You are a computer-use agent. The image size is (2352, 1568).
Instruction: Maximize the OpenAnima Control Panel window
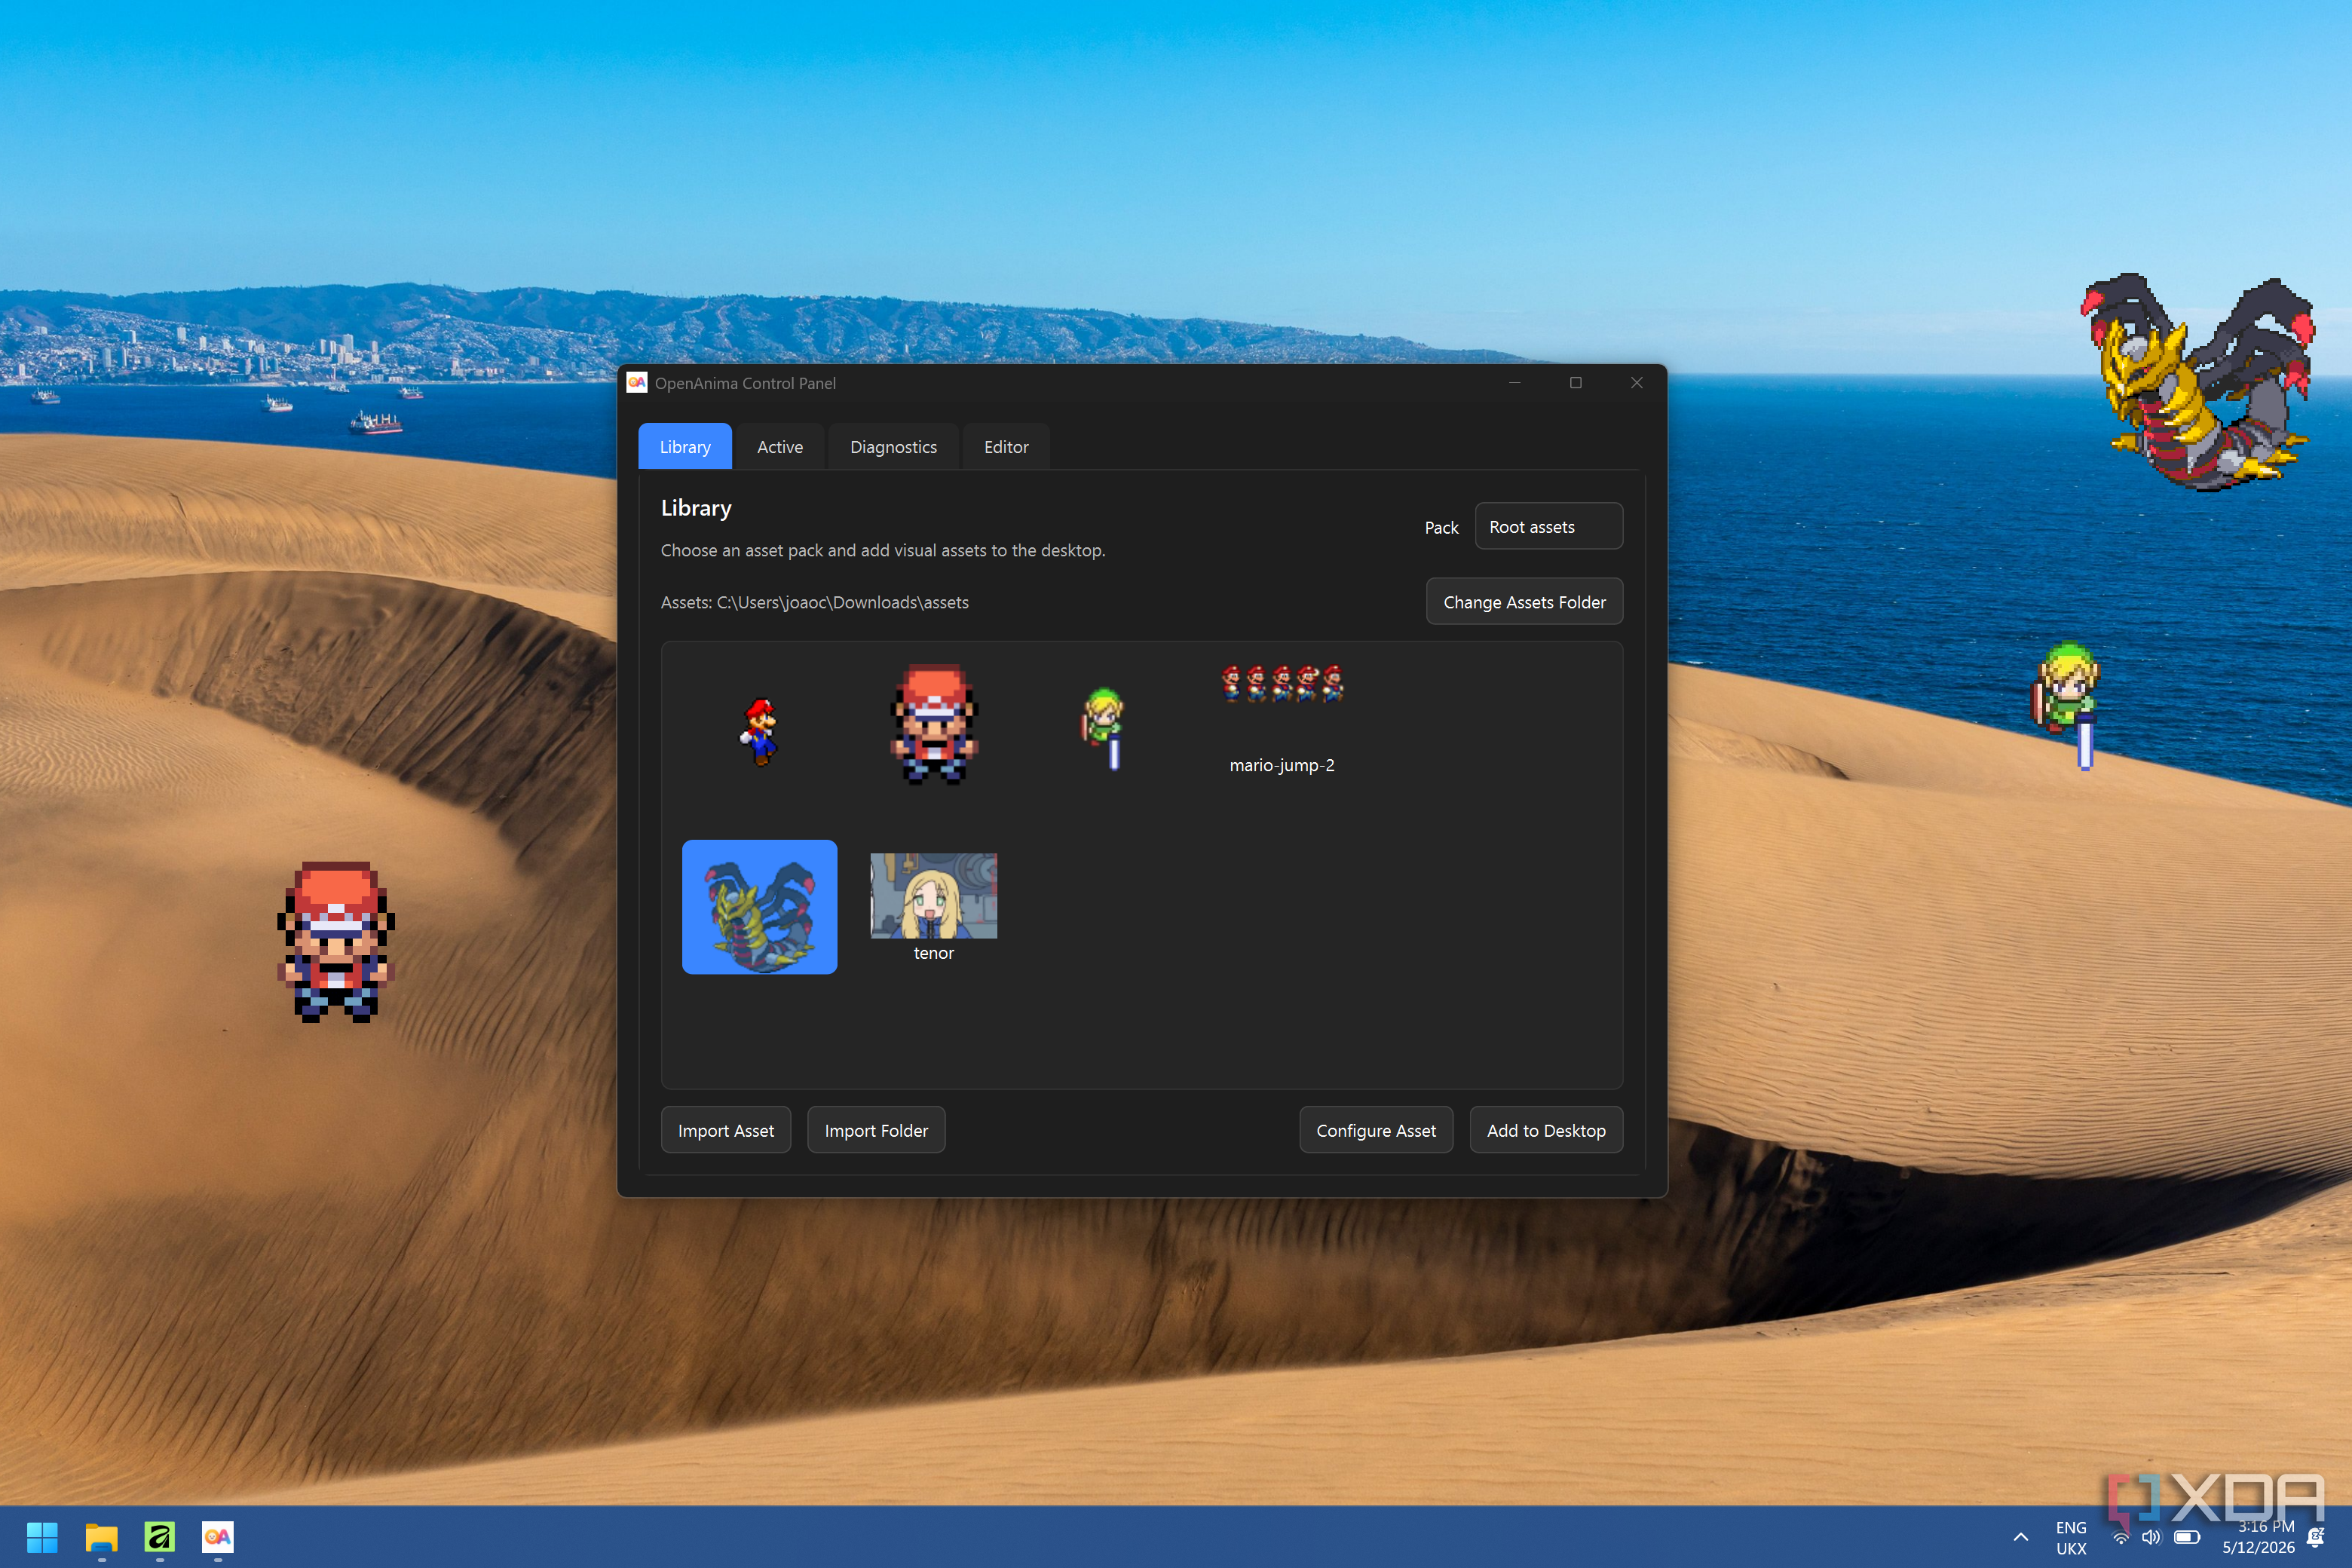(x=1576, y=383)
